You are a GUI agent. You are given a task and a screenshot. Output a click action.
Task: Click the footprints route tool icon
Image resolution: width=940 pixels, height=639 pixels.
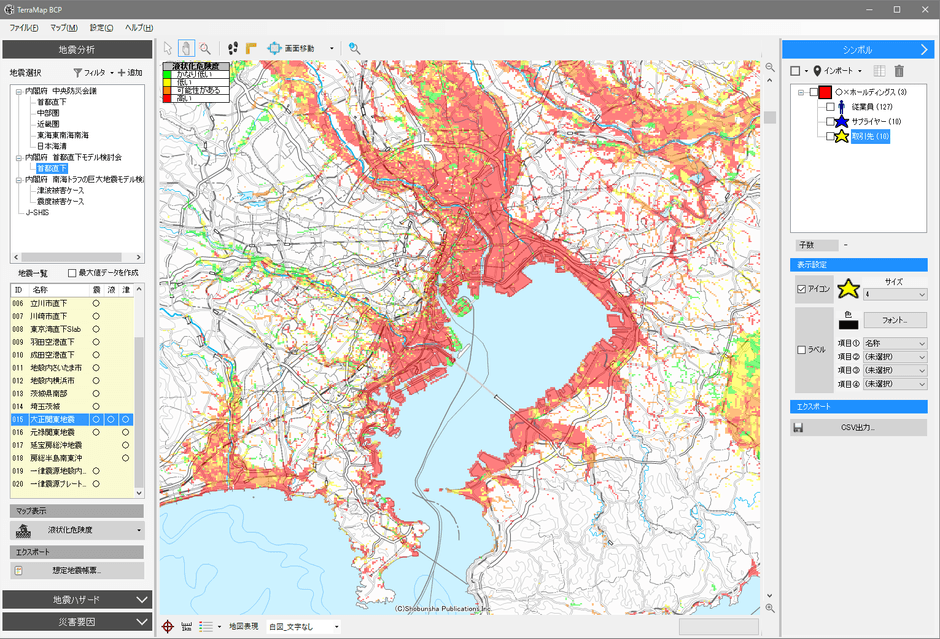point(232,48)
